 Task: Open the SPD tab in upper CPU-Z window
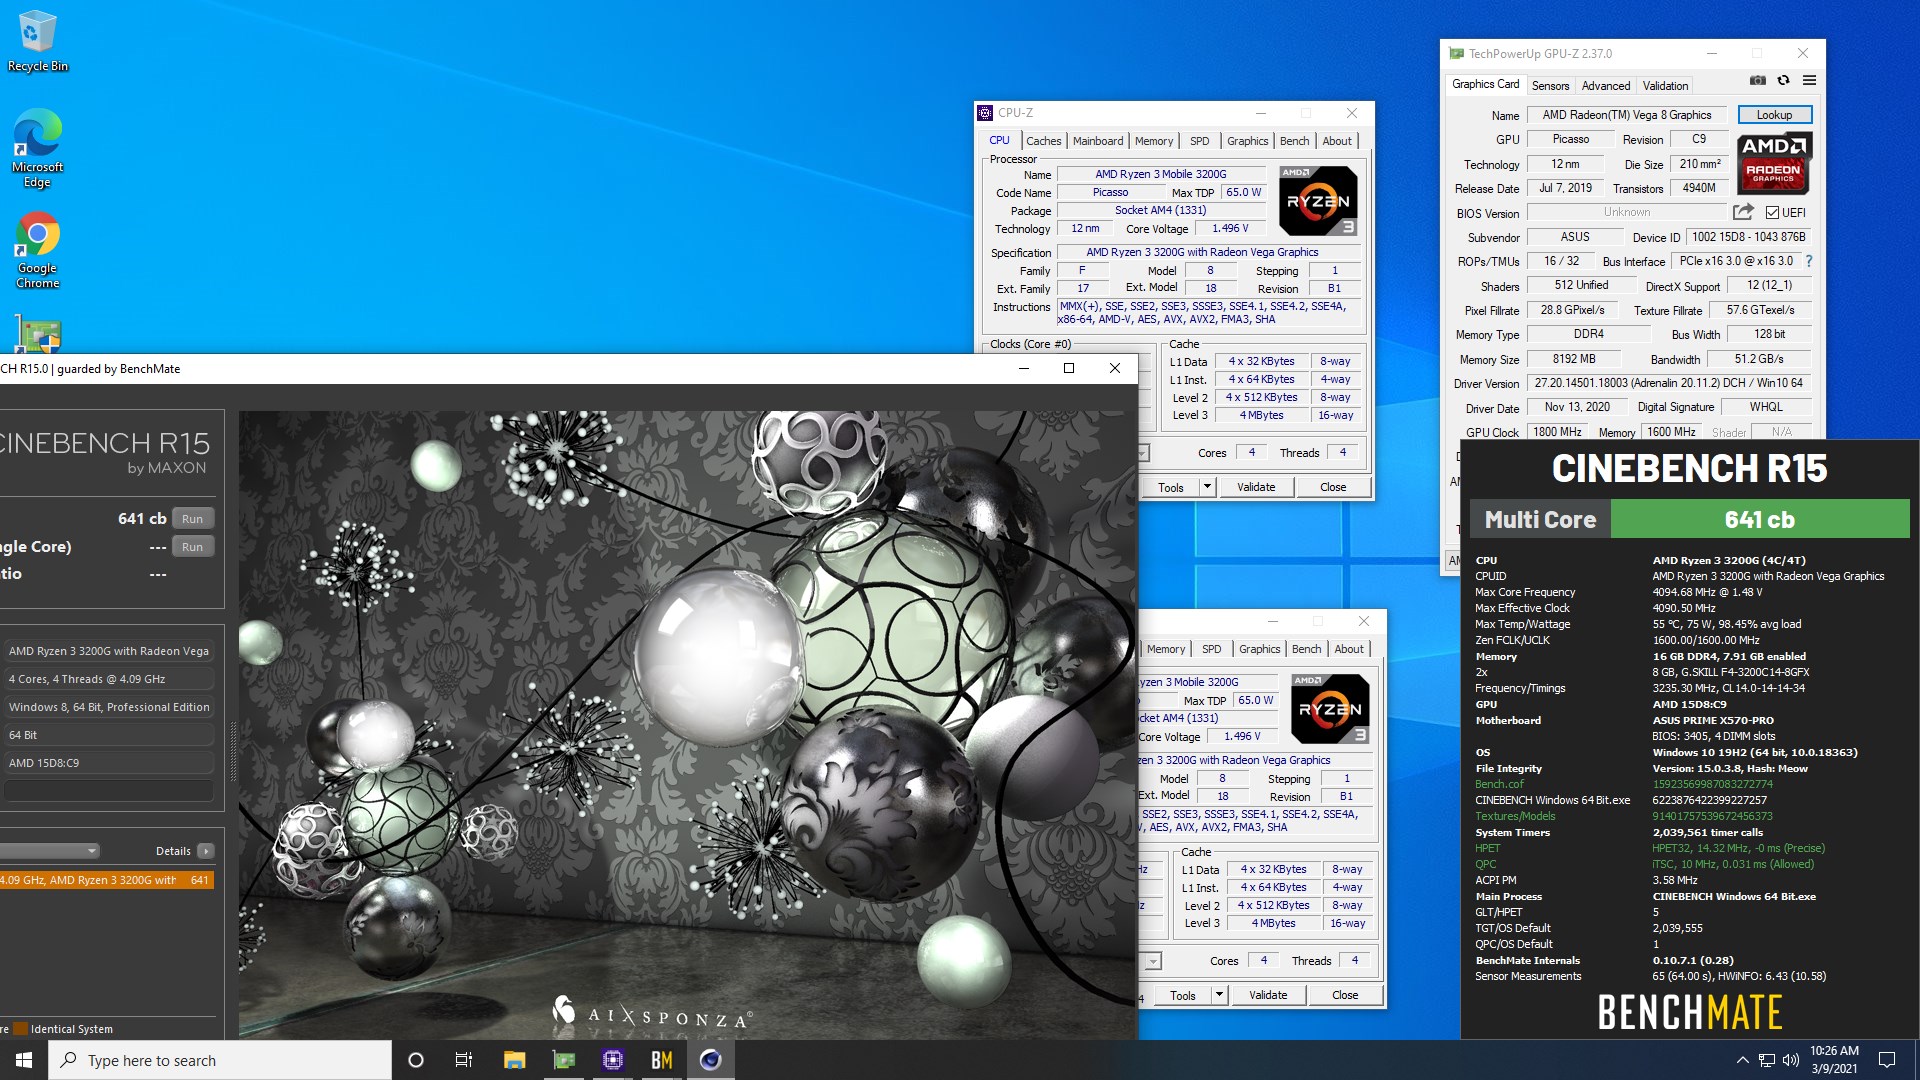1200,141
